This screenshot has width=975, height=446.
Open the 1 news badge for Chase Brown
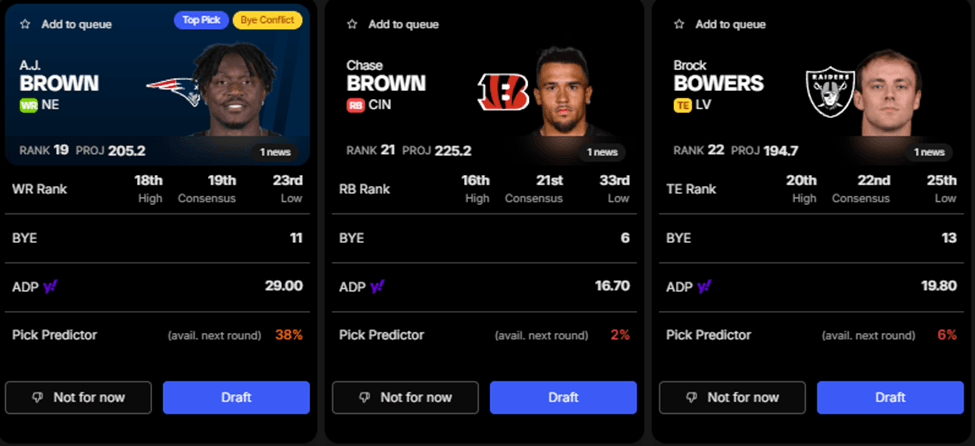(x=602, y=152)
